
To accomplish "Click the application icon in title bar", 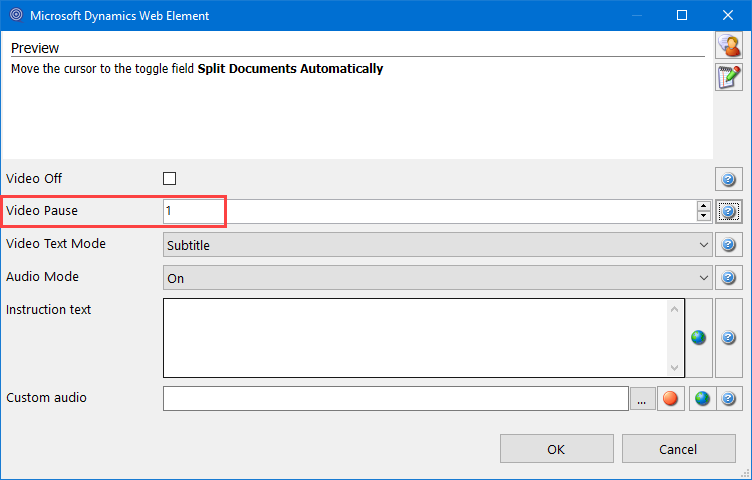I will click(x=16, y=15).
